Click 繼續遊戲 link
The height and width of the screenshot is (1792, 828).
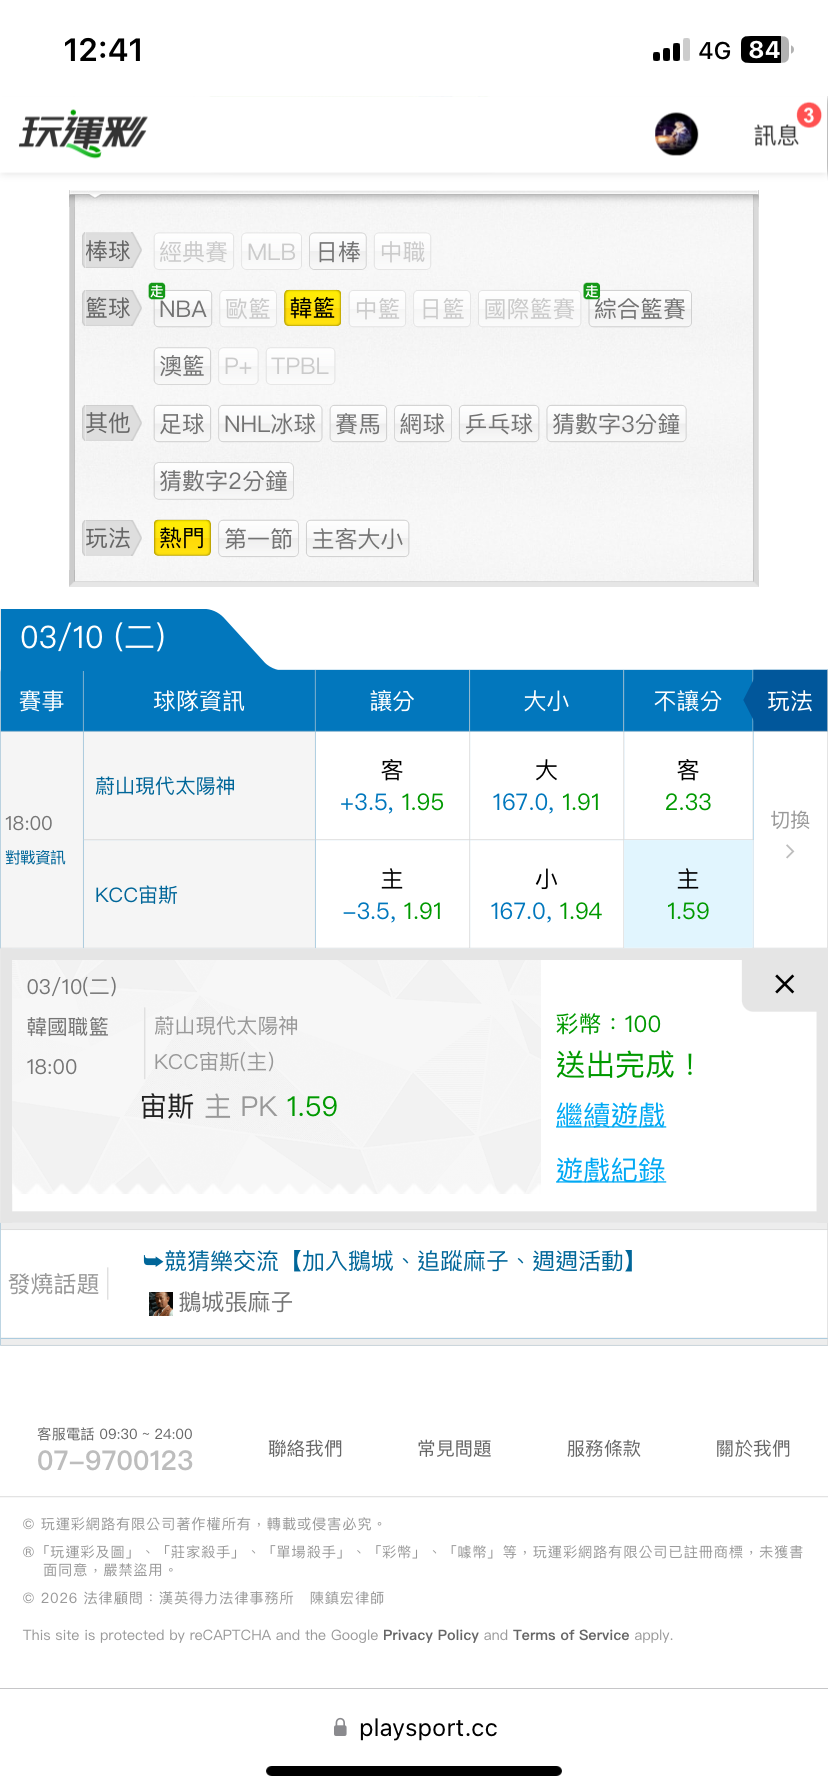pos(610,1115)
